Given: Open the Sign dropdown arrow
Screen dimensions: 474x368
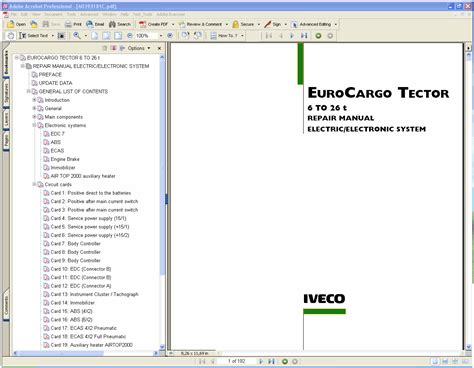Looking at the screenshot, I should tap(285, 24).
